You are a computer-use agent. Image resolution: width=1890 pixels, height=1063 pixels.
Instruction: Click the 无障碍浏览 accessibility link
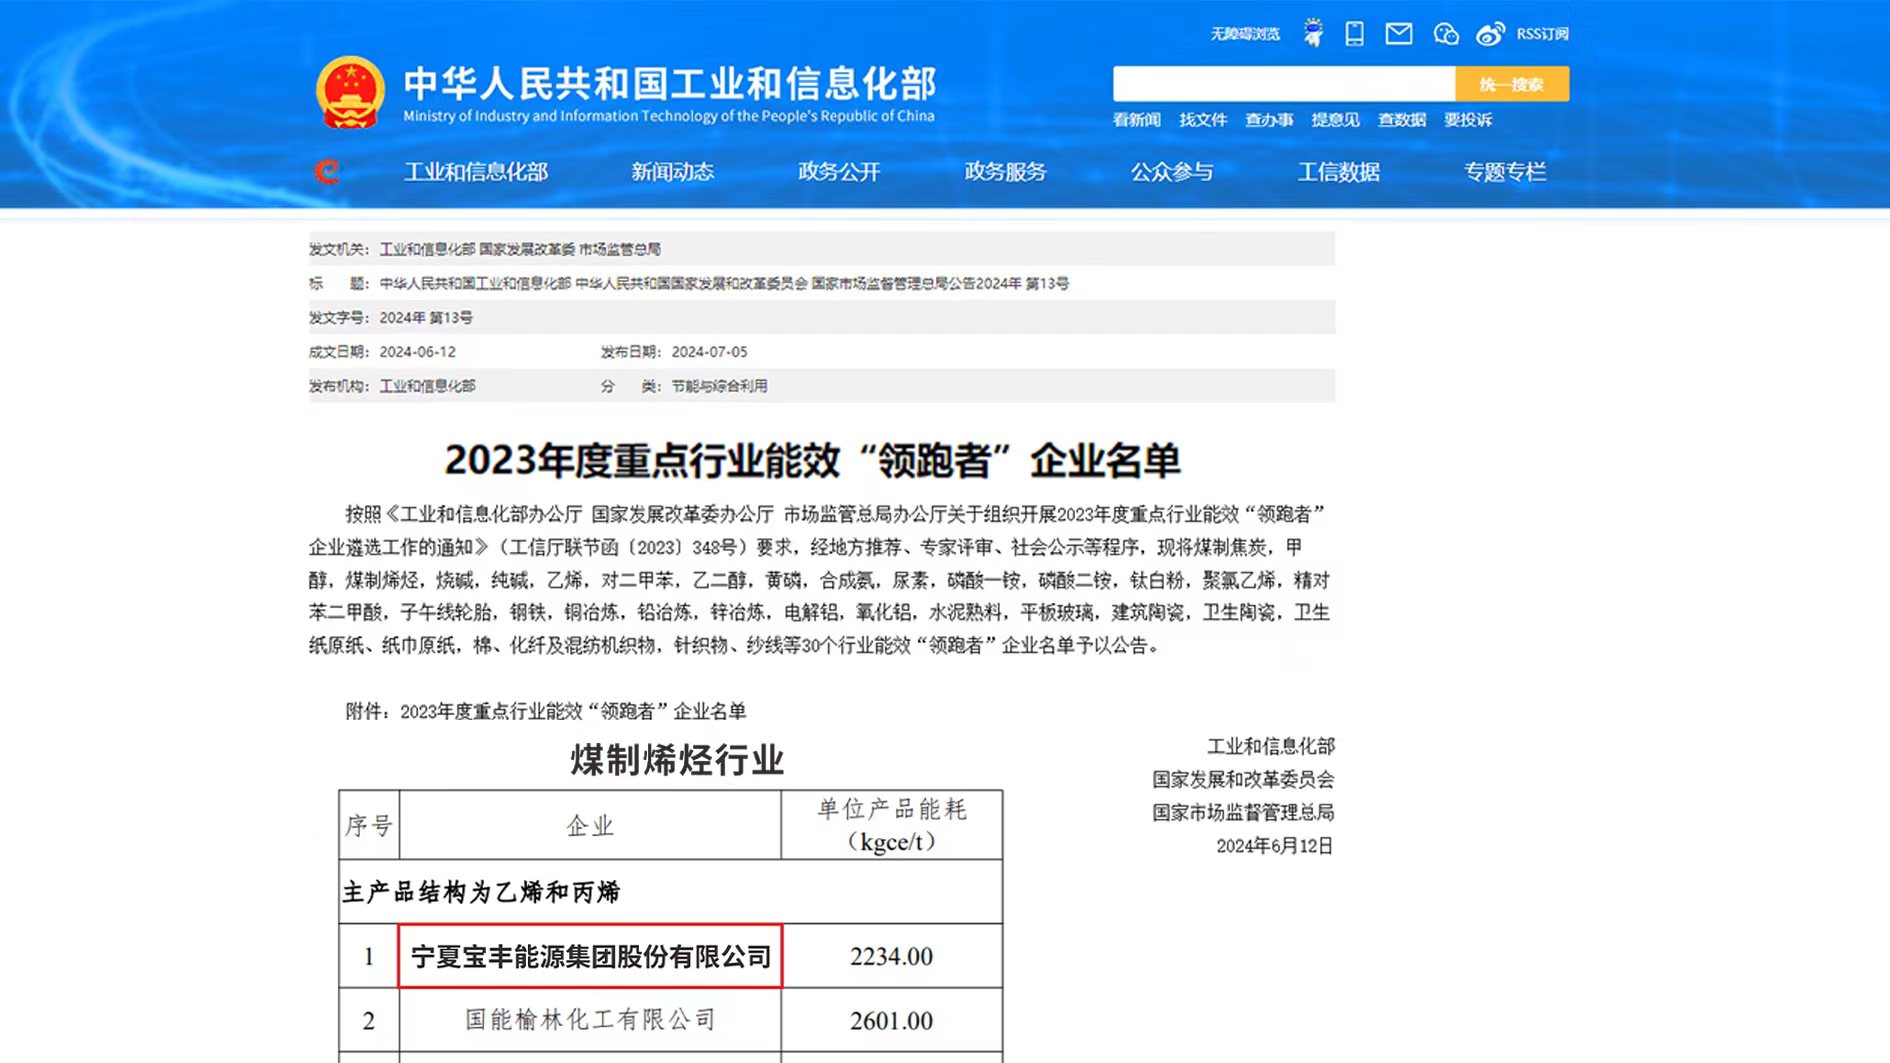1245,34
